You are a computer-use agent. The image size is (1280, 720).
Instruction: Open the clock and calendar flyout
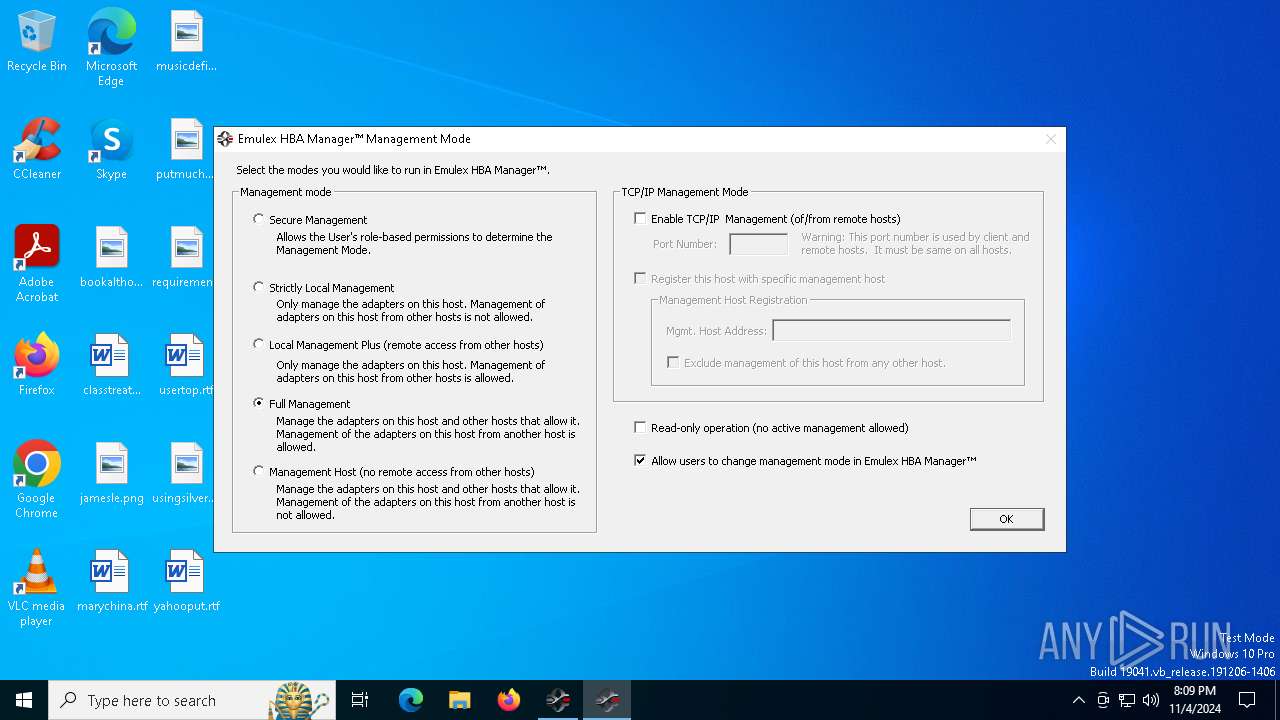1195,700
